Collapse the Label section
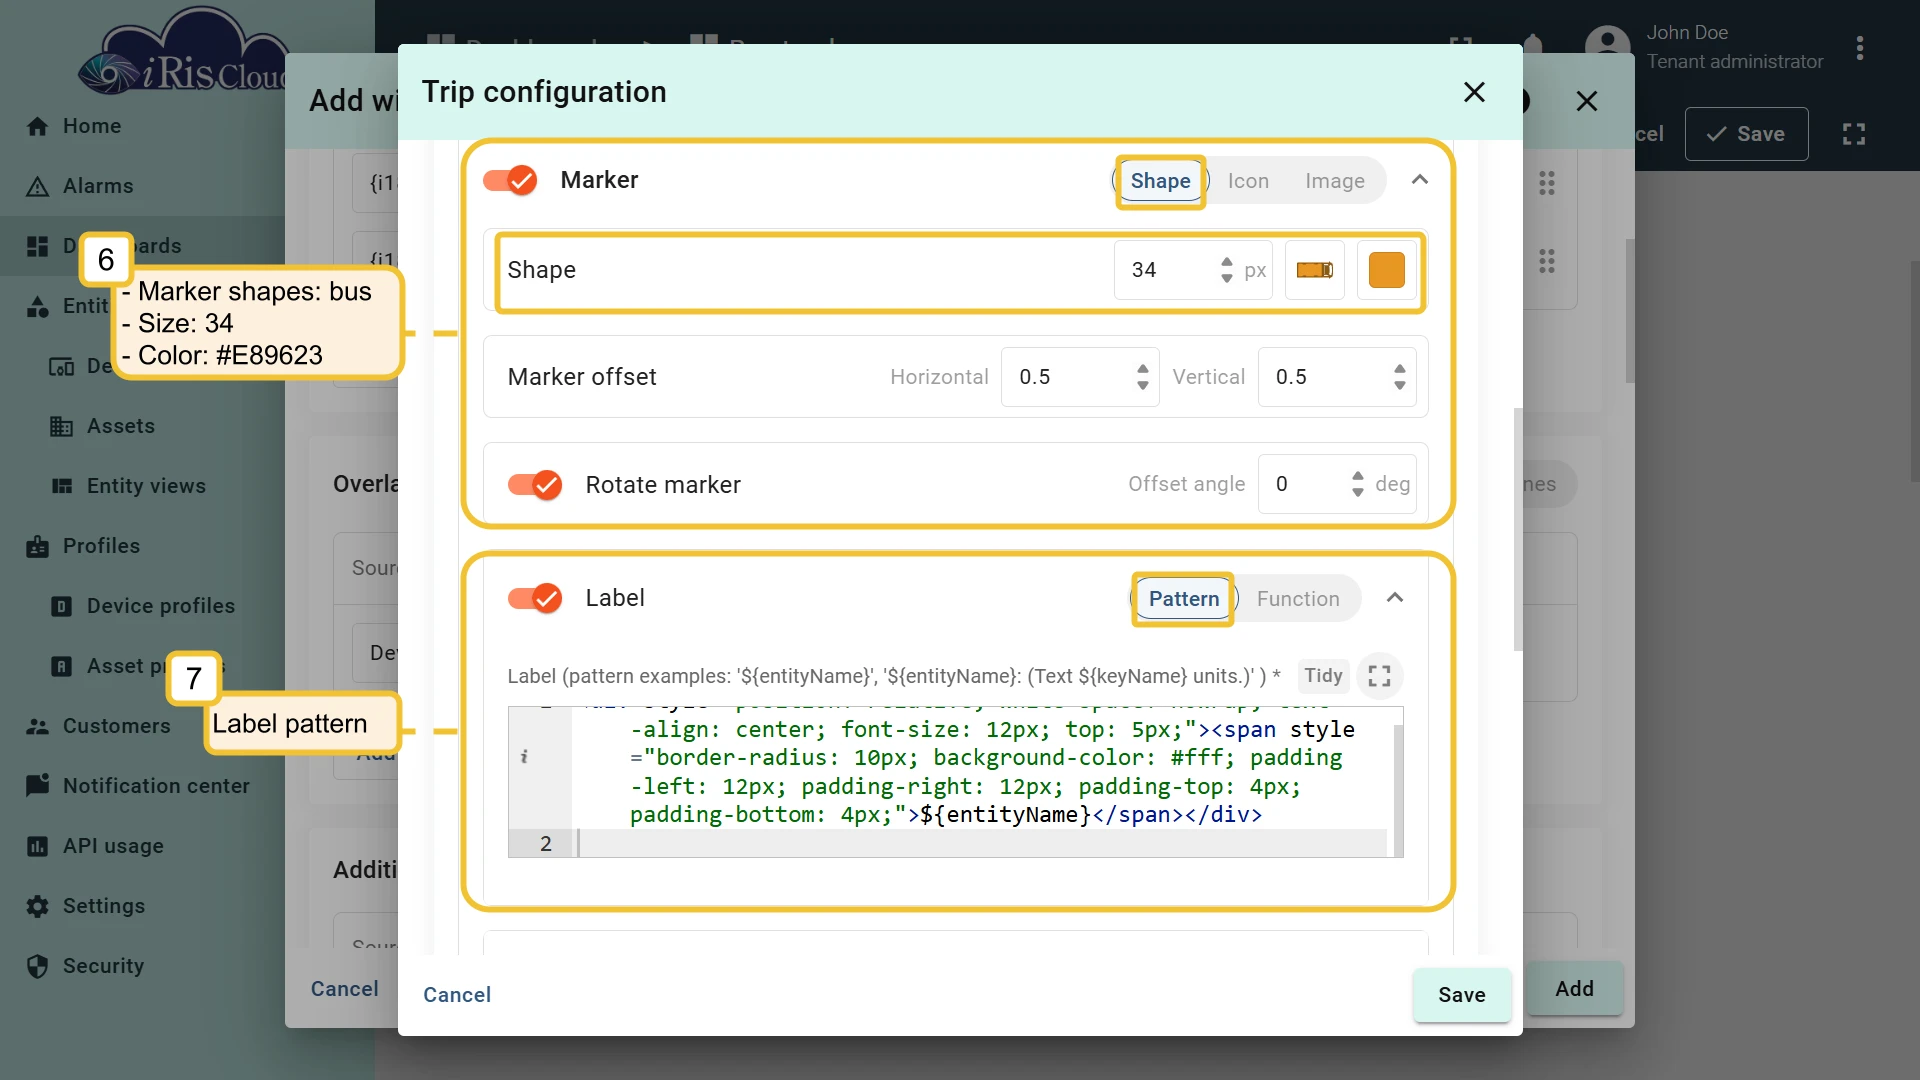 click(1395, 598)
